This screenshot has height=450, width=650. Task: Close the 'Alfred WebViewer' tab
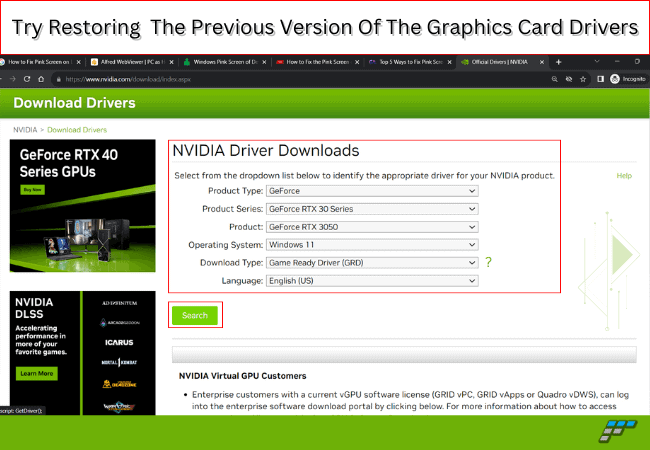[x=171, y=62]
